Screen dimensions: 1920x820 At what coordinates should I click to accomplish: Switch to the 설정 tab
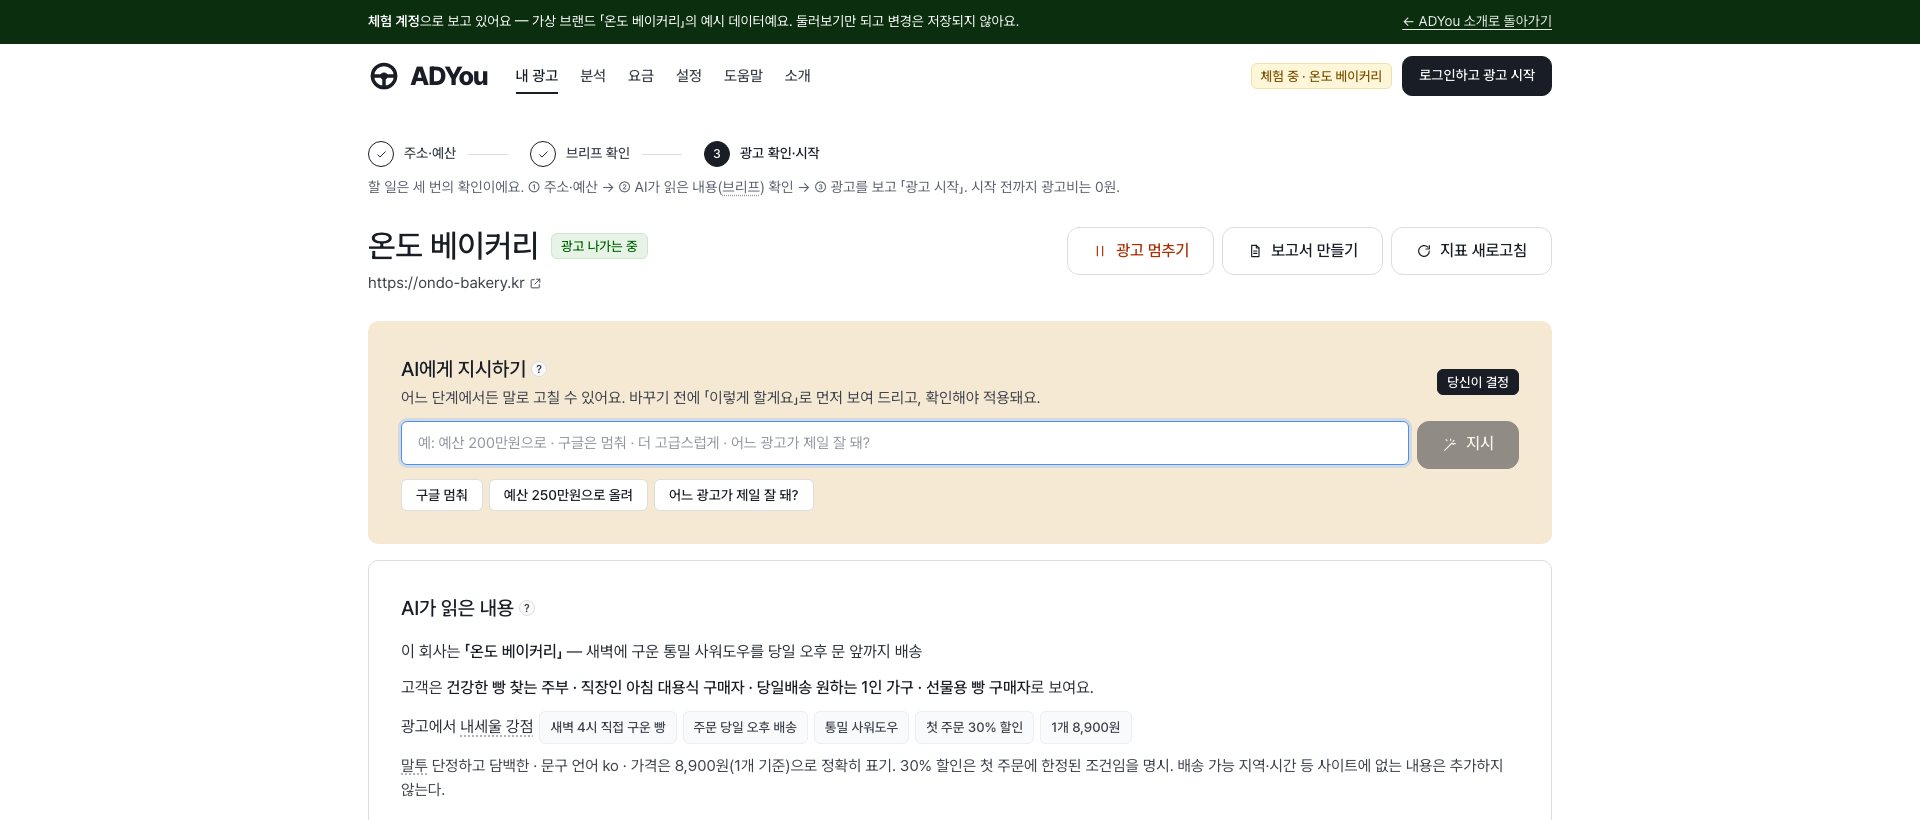(x=689, y=76)
